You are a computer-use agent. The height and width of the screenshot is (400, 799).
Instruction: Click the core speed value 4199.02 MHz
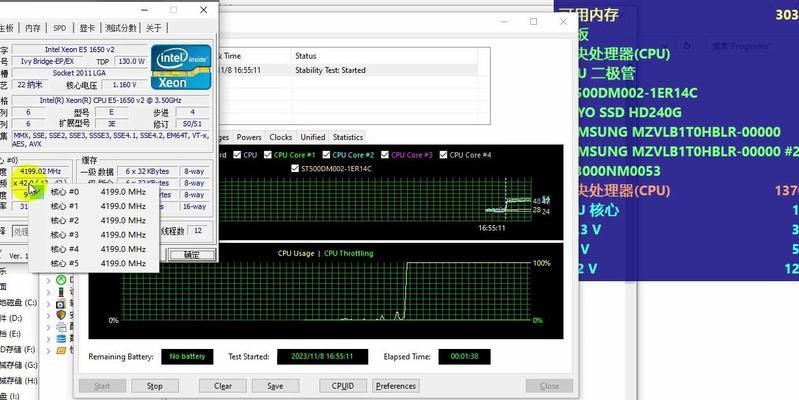[x=40, y=171]
